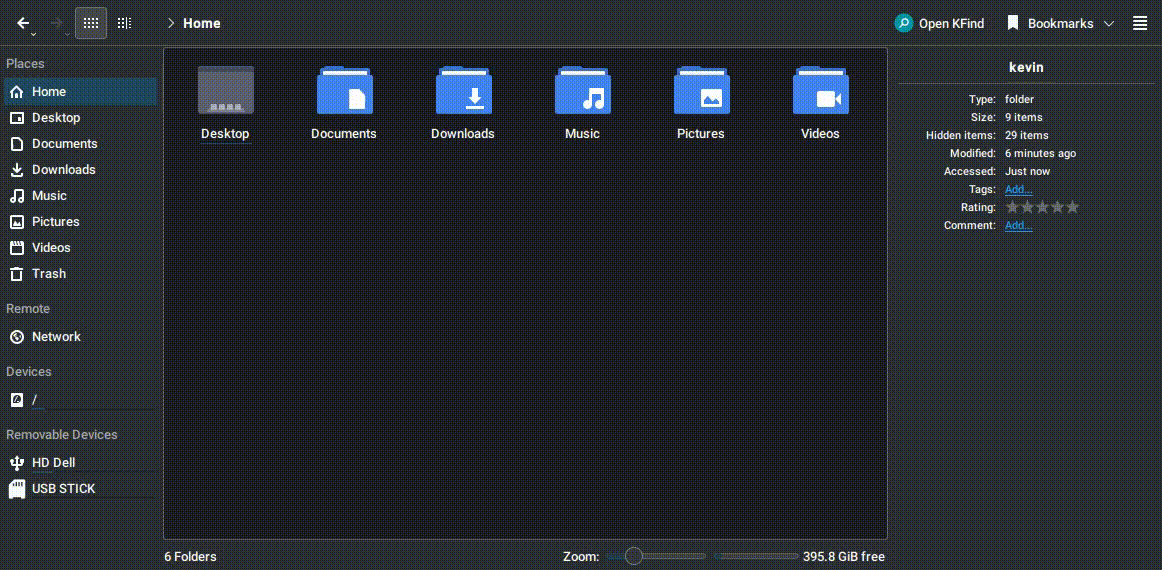This screenshot has height=570, width=1162.
Task: Set rating to five stars
Action: click(x=1072, y=208)
